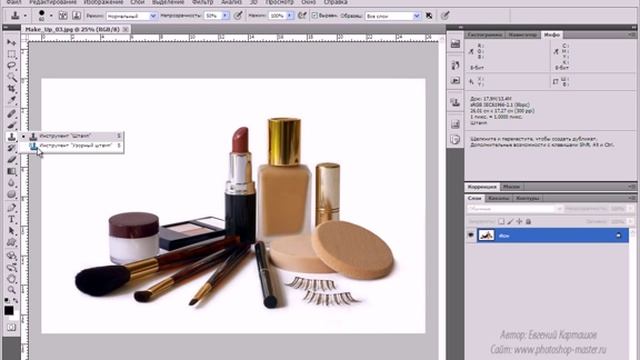Switch to the Контуры tab
Viewport: 640px width, 360px height.
pyautogui.click(x=527, y=198)
